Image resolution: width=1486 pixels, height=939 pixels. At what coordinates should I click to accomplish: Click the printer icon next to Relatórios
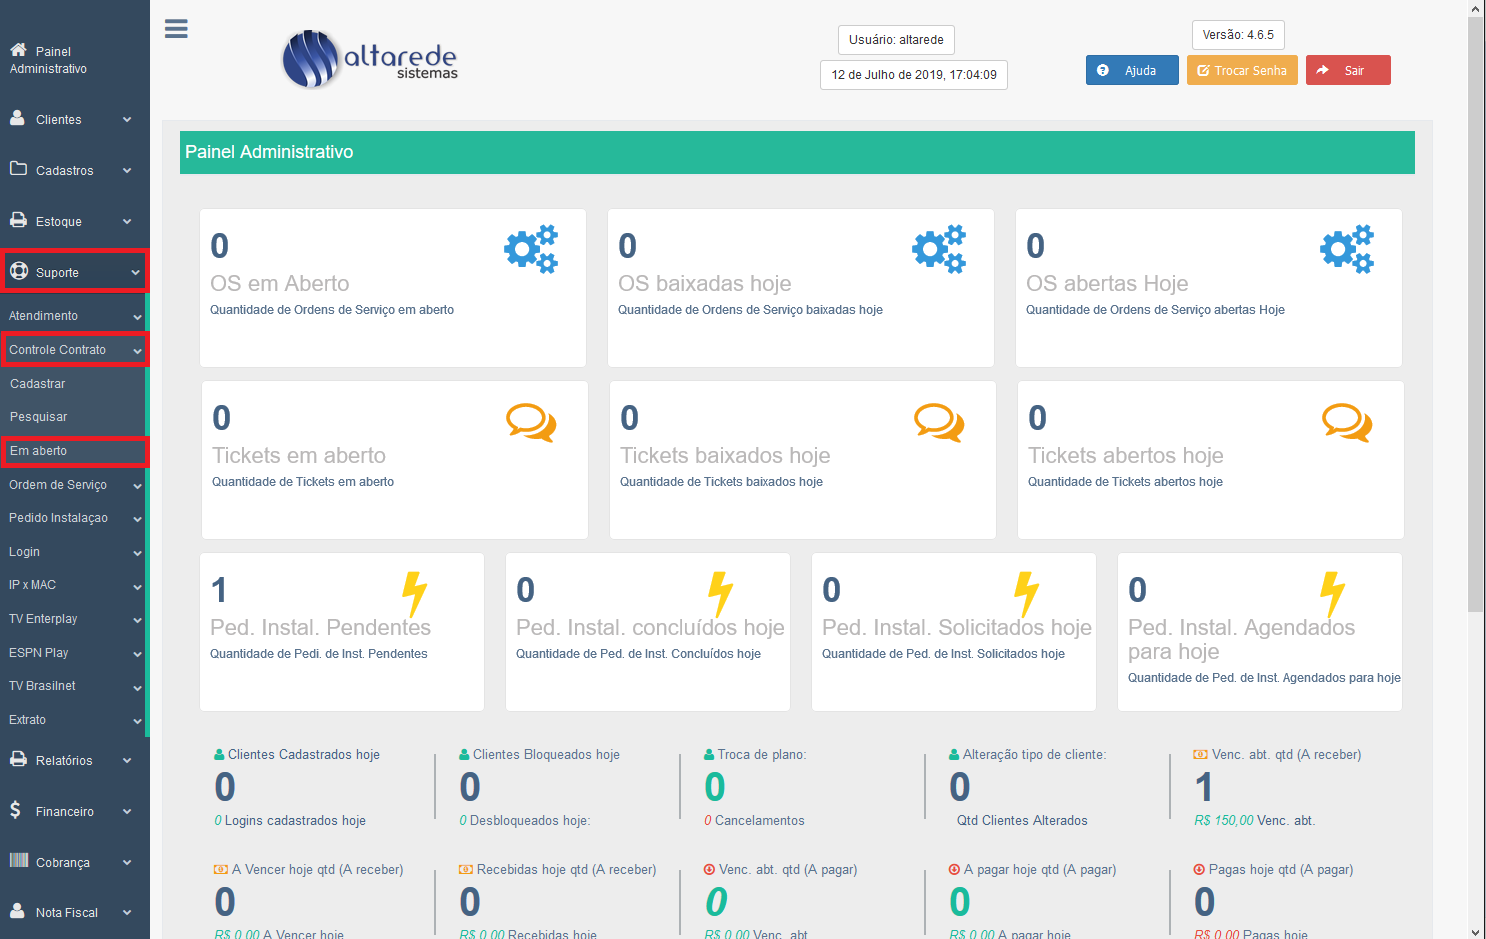coord(18,759)
